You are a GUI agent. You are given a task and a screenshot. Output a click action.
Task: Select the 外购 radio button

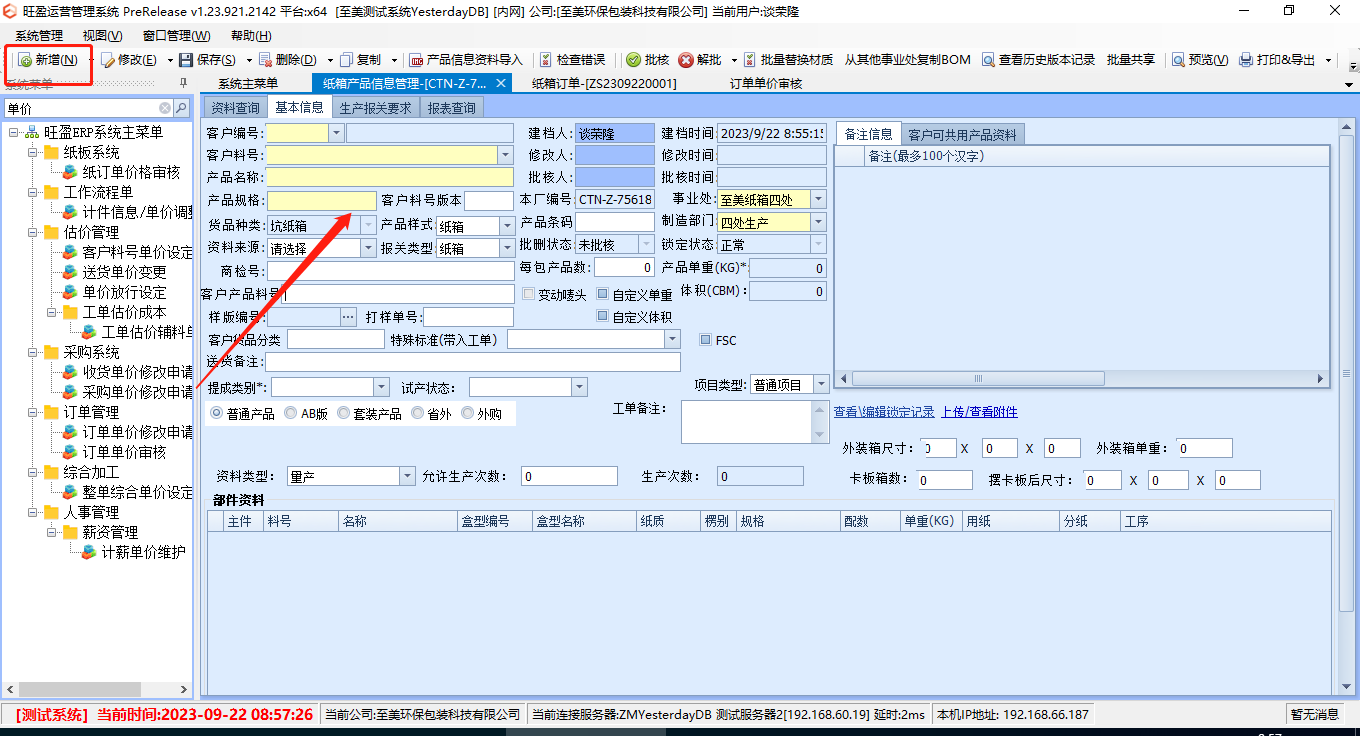coord(467,413)
